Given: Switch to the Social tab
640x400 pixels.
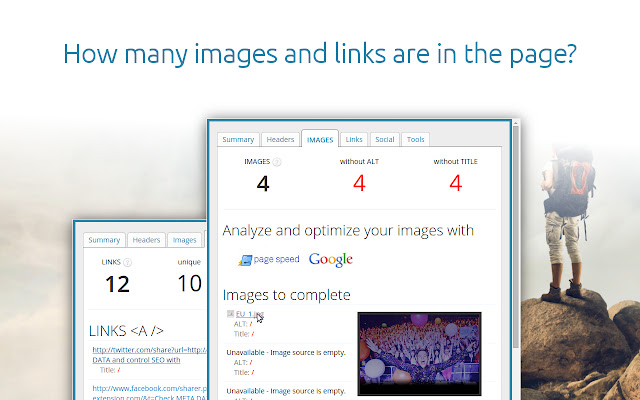Looking at the screenshot, I should click(x=384, y=140).
